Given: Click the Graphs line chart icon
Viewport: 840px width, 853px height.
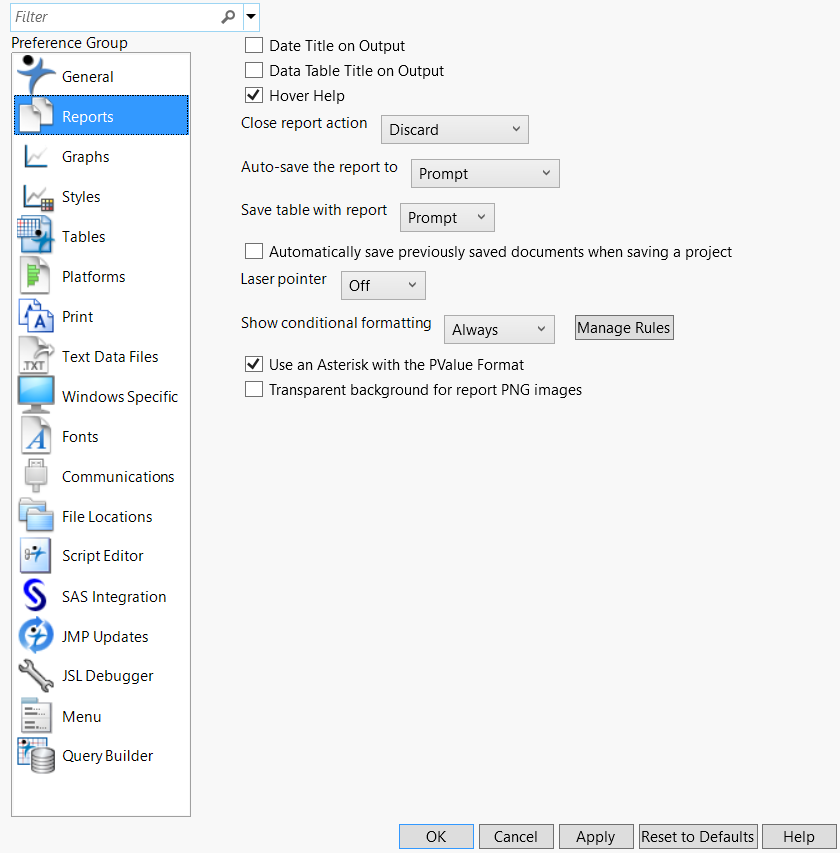Looking at the screenshot, I should click(x=36, y=156).
